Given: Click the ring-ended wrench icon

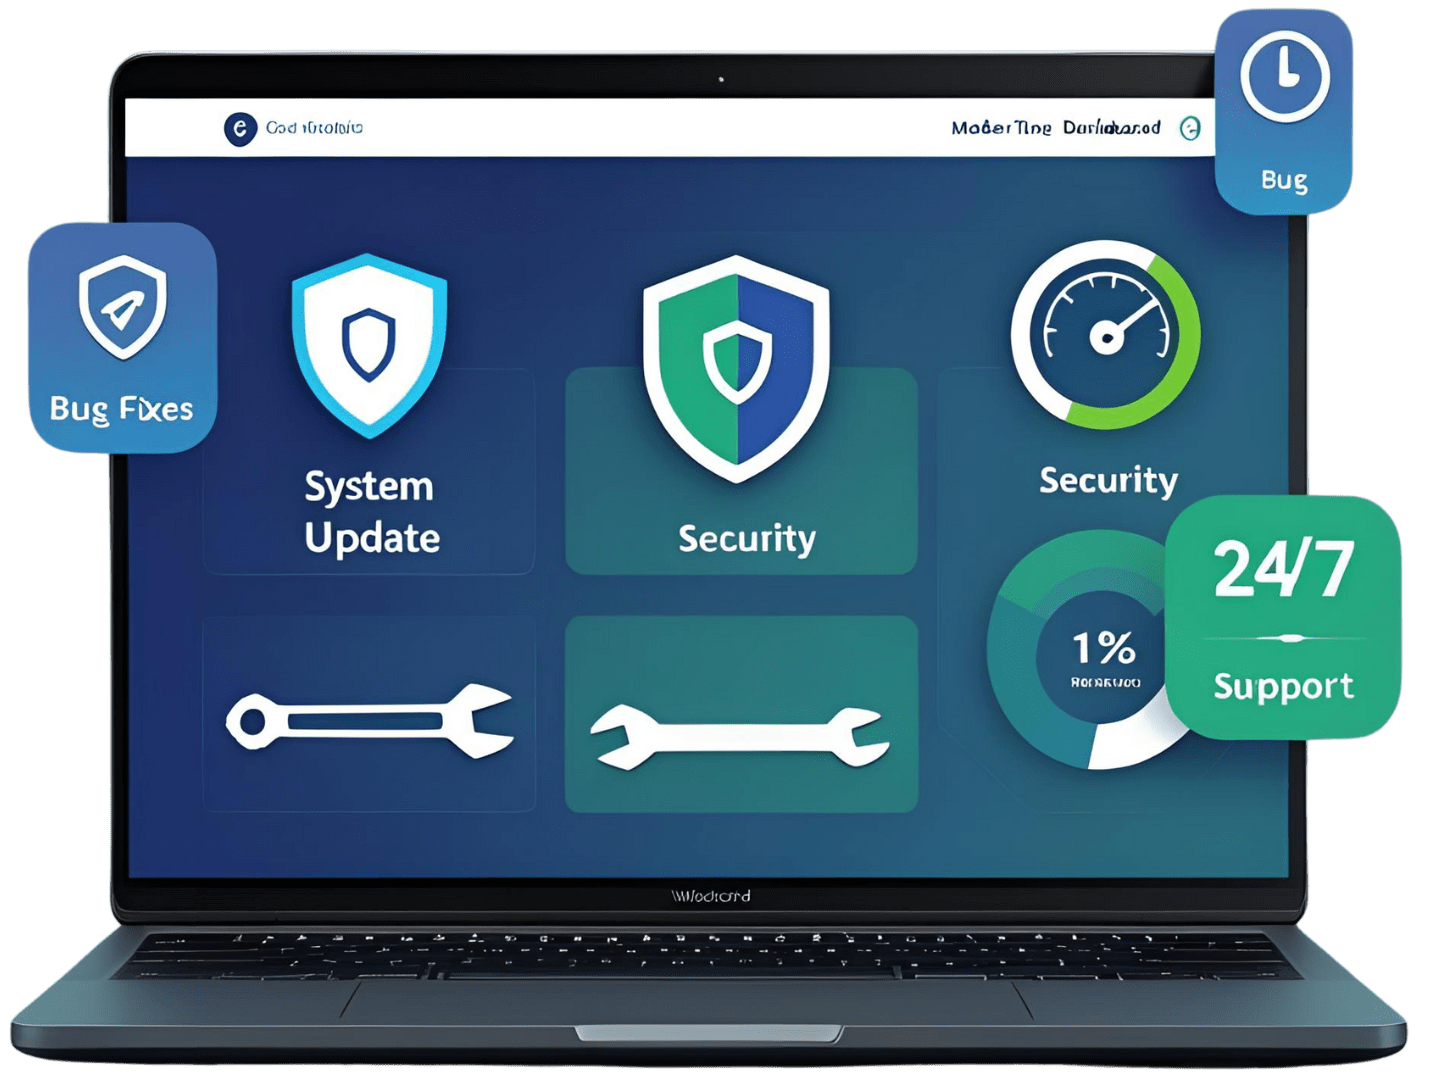Looking at the screenshot, I should pyautogui.click(x=369, y=720).
